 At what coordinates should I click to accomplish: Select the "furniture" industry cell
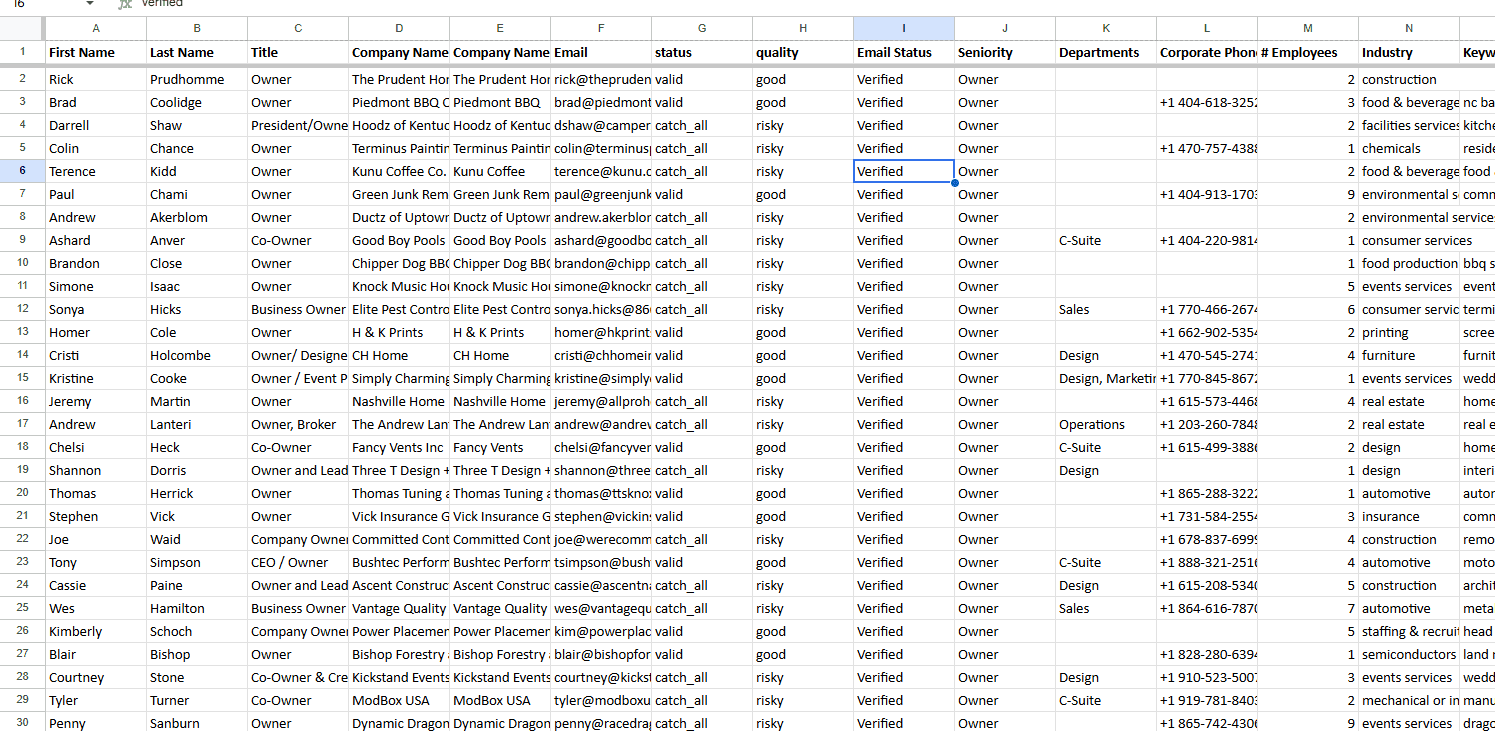(1409, 355)
